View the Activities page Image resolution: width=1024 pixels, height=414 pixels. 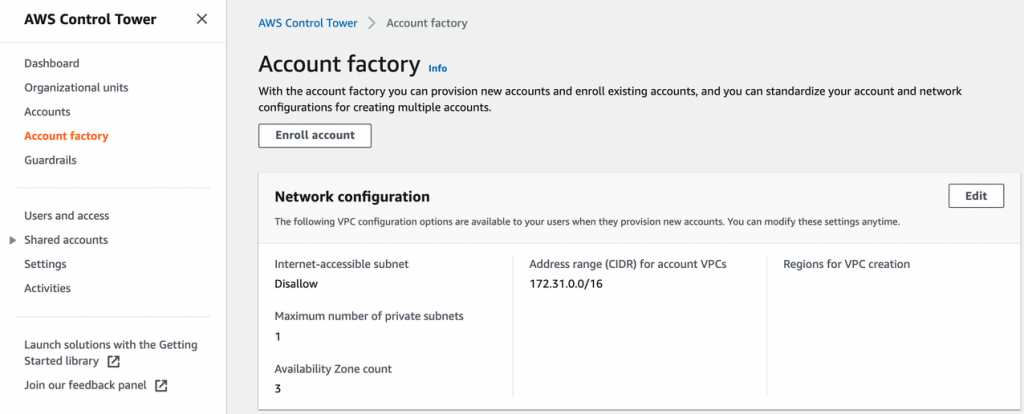tap(47, 288)
